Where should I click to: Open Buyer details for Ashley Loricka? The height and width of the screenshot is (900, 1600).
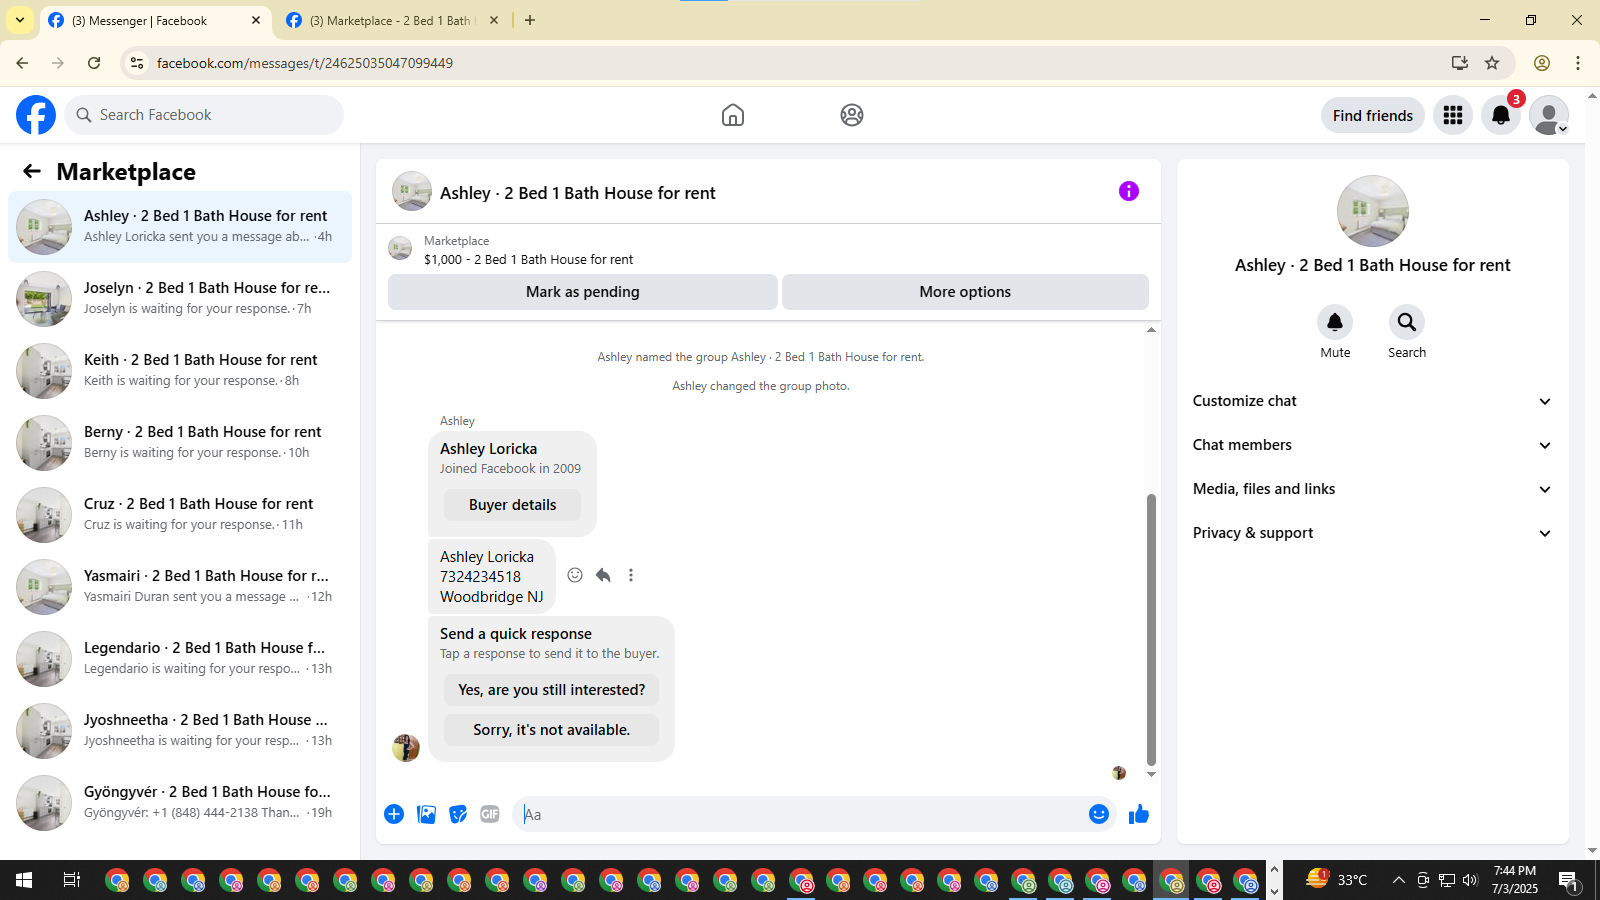point(512,505)
